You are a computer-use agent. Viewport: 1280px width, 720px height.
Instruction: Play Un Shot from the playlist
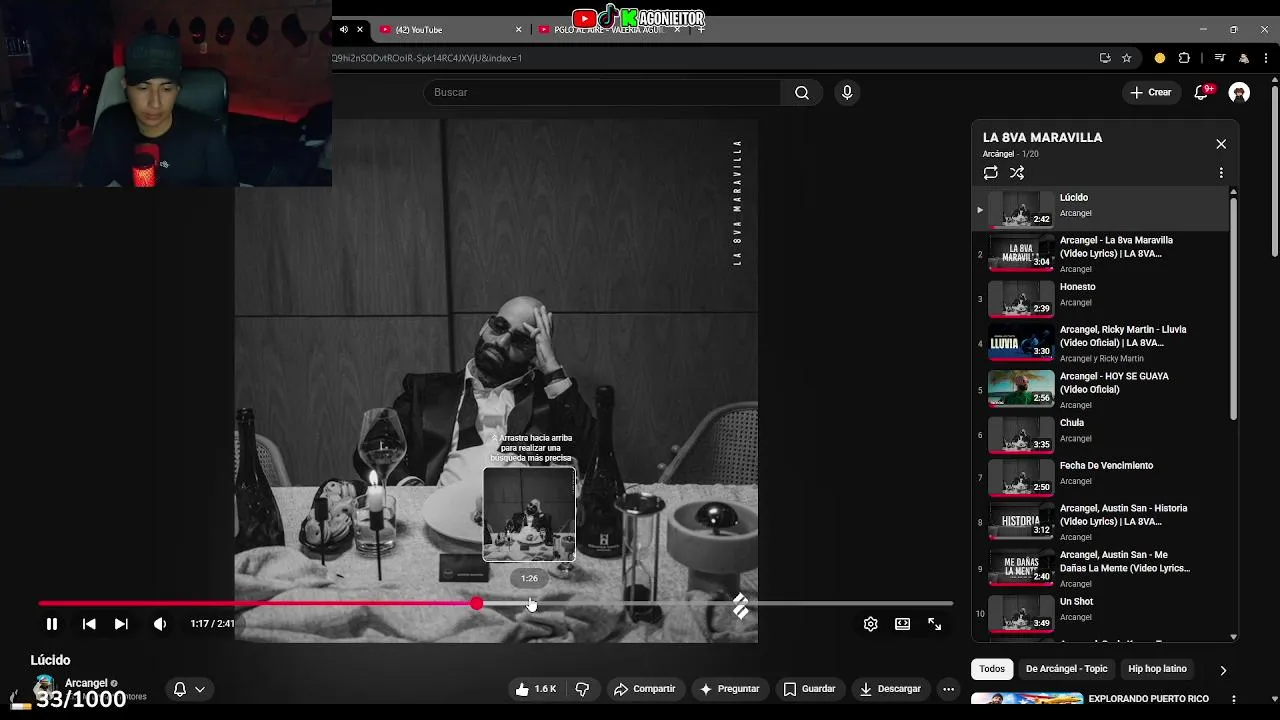click(x=1099, y=614)
